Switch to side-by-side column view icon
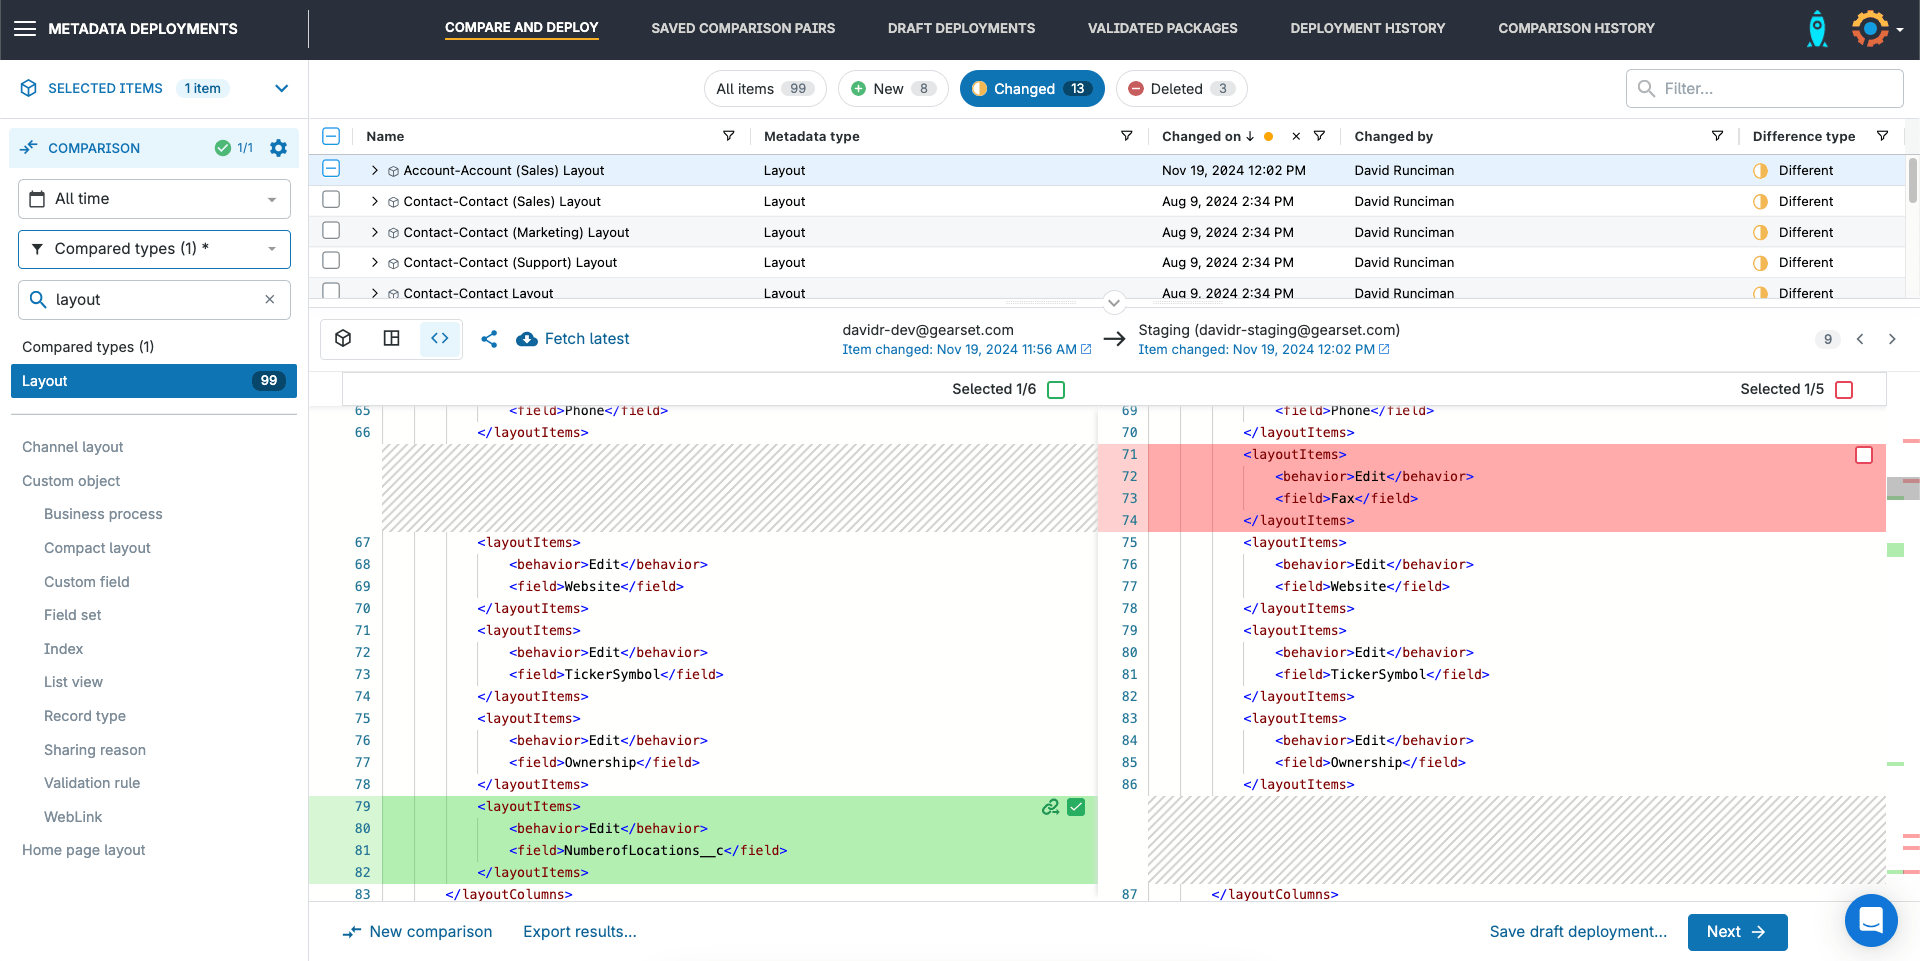 click(x=392, y=339)
